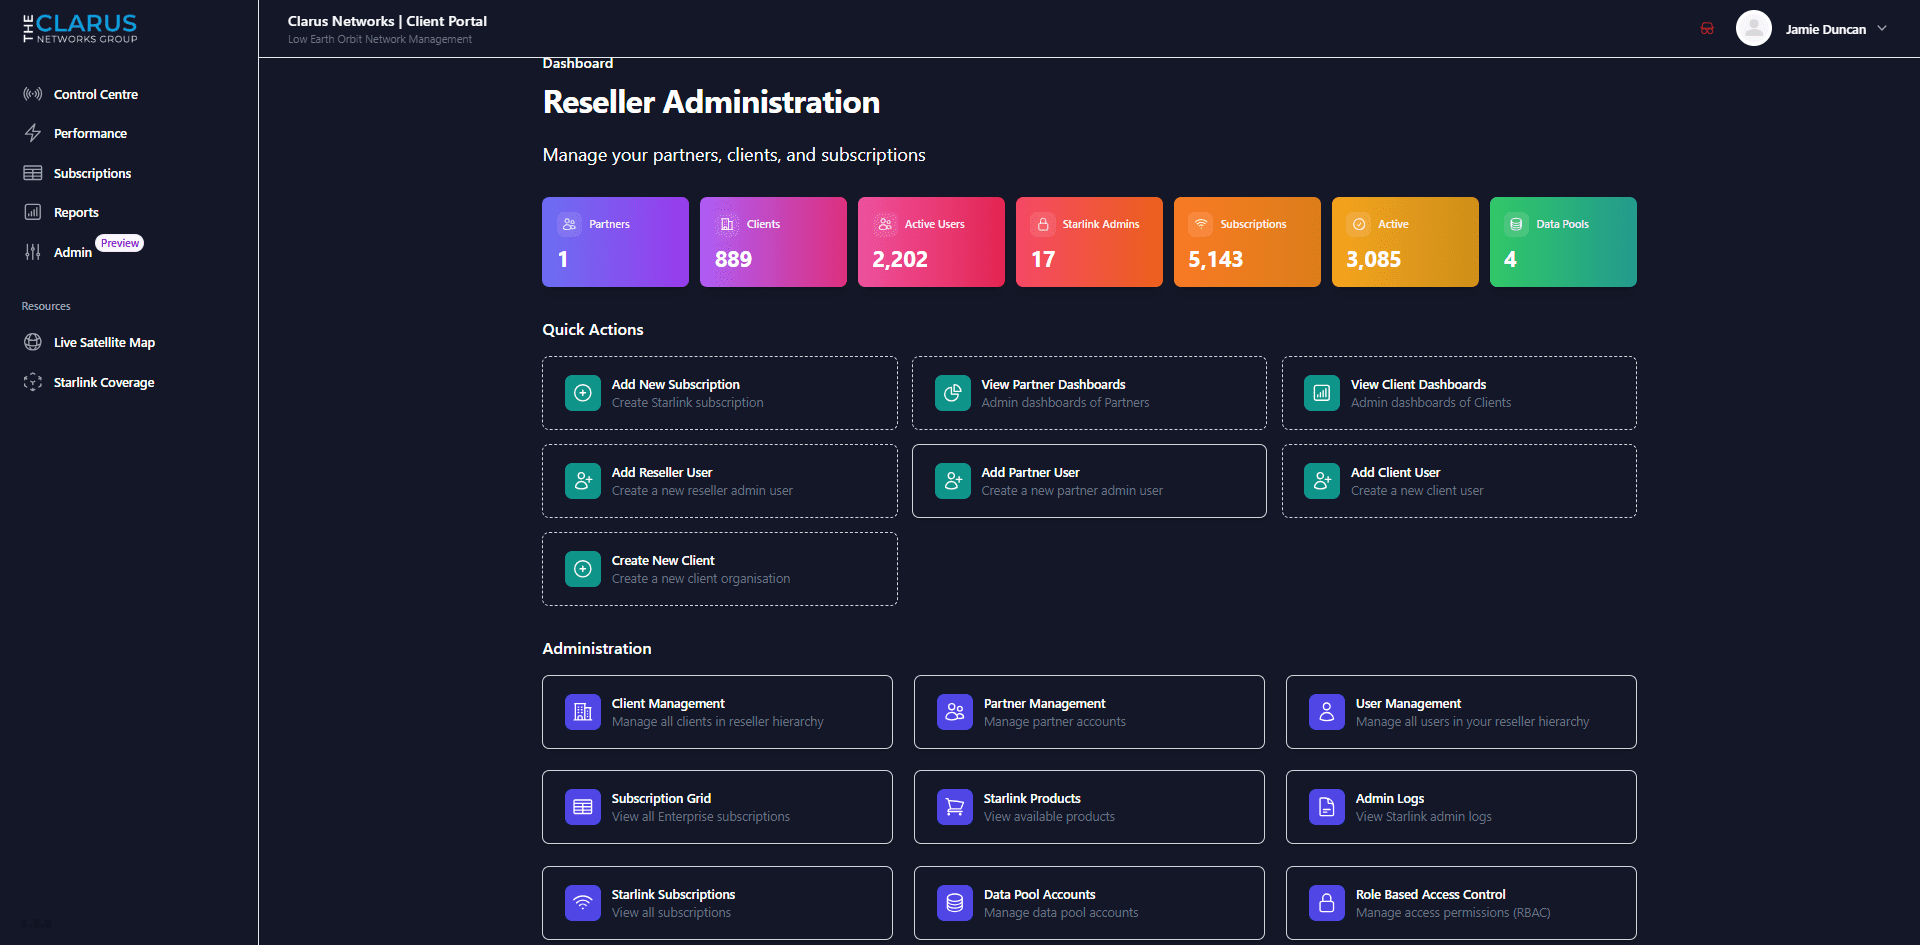Click the Admin Logs document icon

(1327, 807)
